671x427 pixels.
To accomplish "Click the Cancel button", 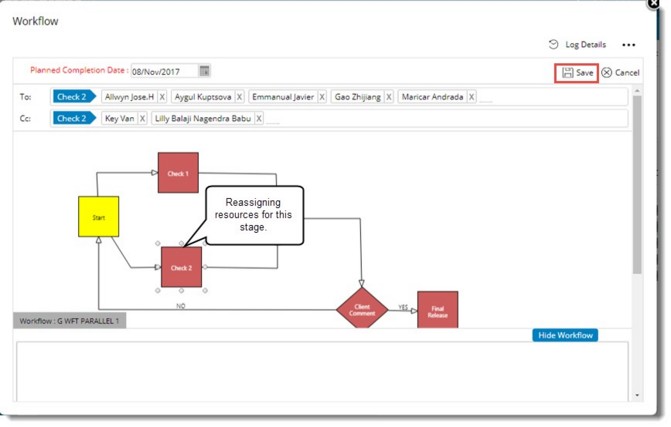I will pos(620,73).
